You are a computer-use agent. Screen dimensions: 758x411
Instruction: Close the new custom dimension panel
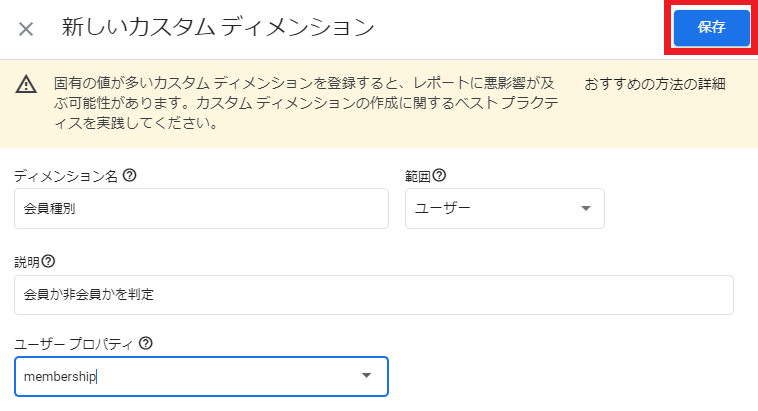26,28
